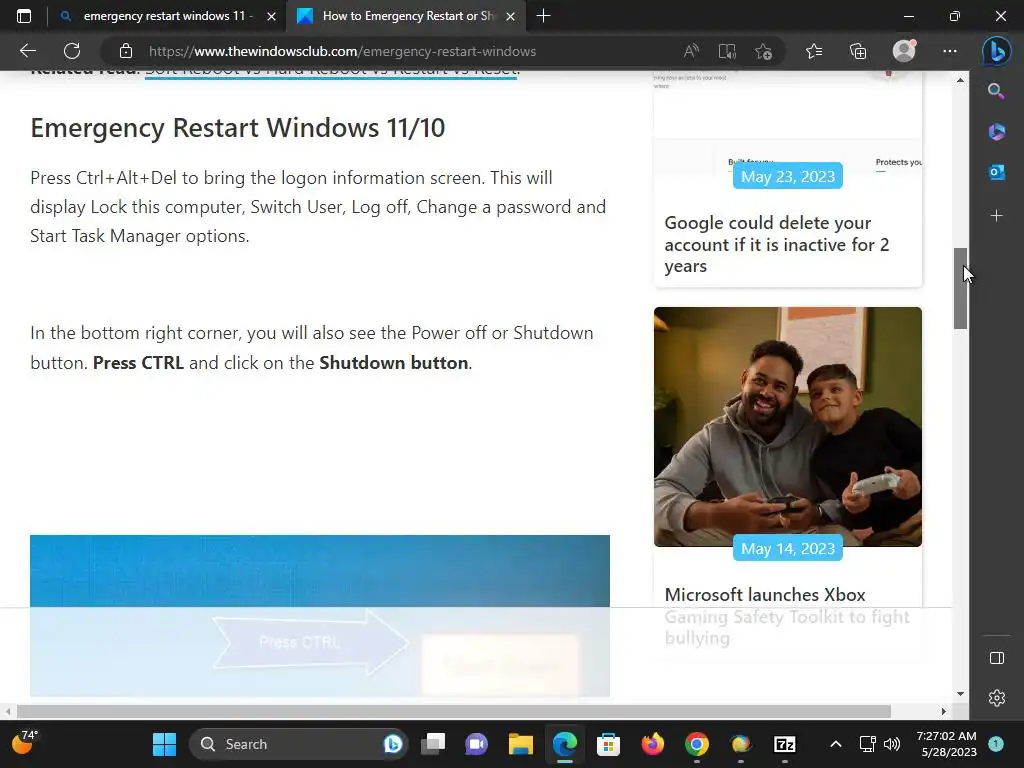This screenshot has width=1024, height=768.
Task: Open Outlook in the Edge sidebar
Action: point(996,172)
